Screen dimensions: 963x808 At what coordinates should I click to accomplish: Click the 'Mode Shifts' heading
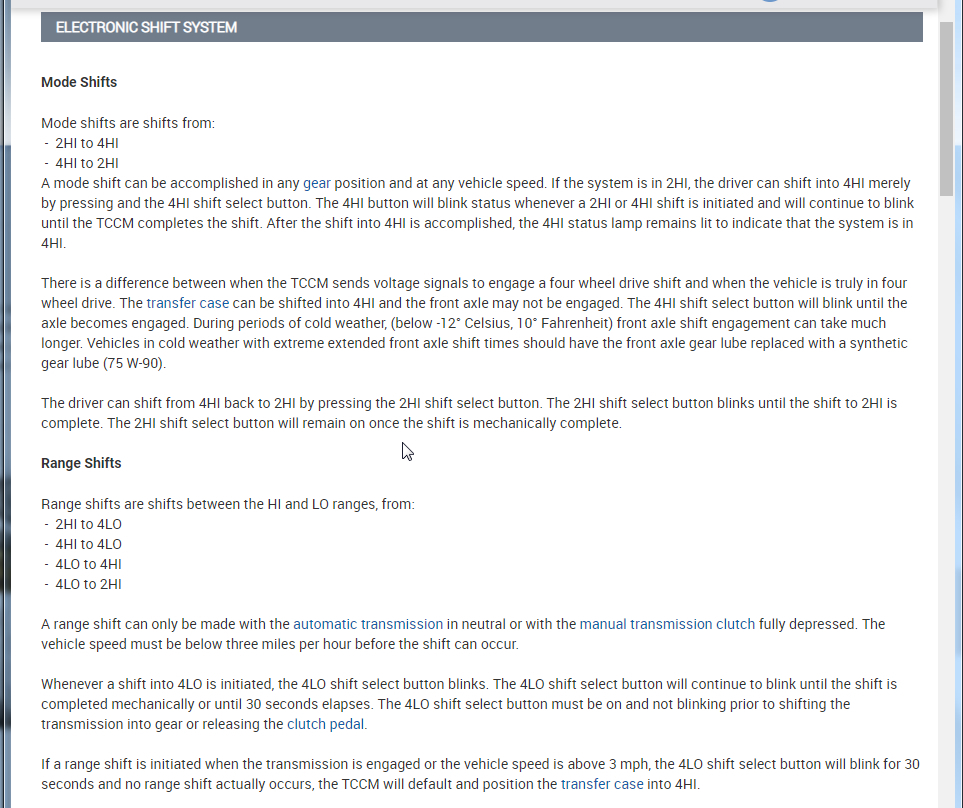(79, 82)
